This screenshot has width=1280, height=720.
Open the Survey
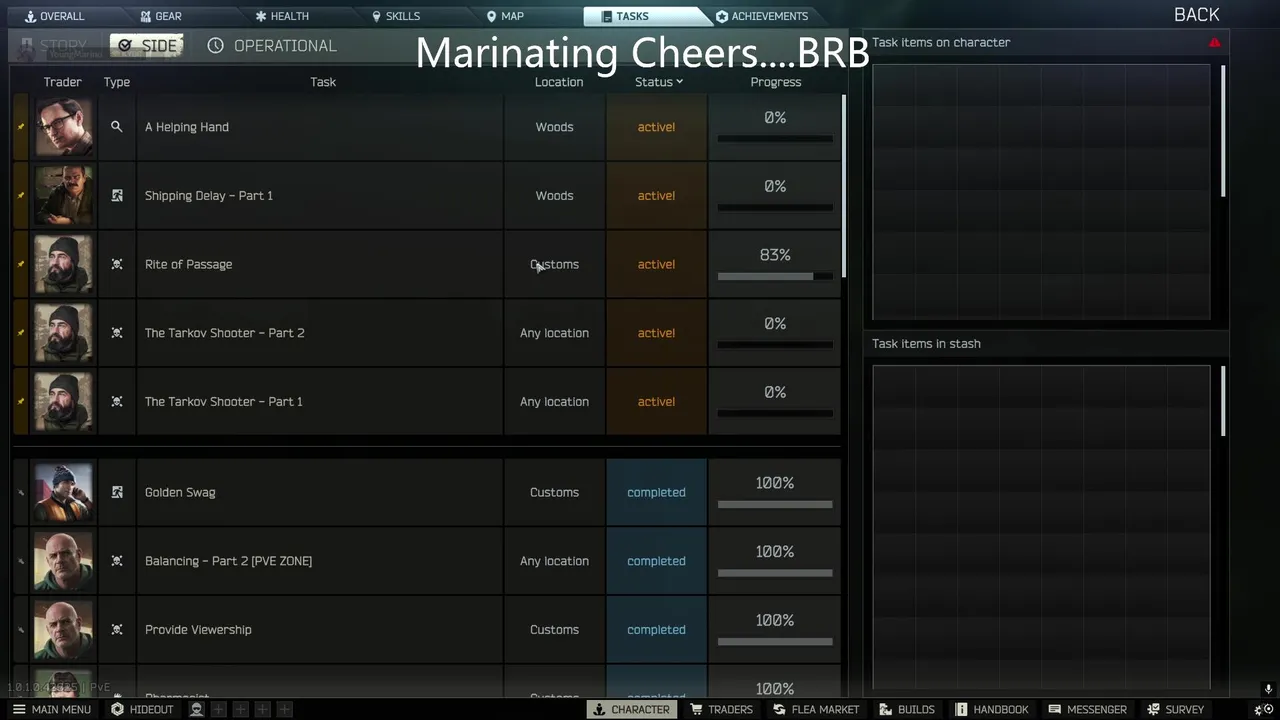[x=1175, y=709]
